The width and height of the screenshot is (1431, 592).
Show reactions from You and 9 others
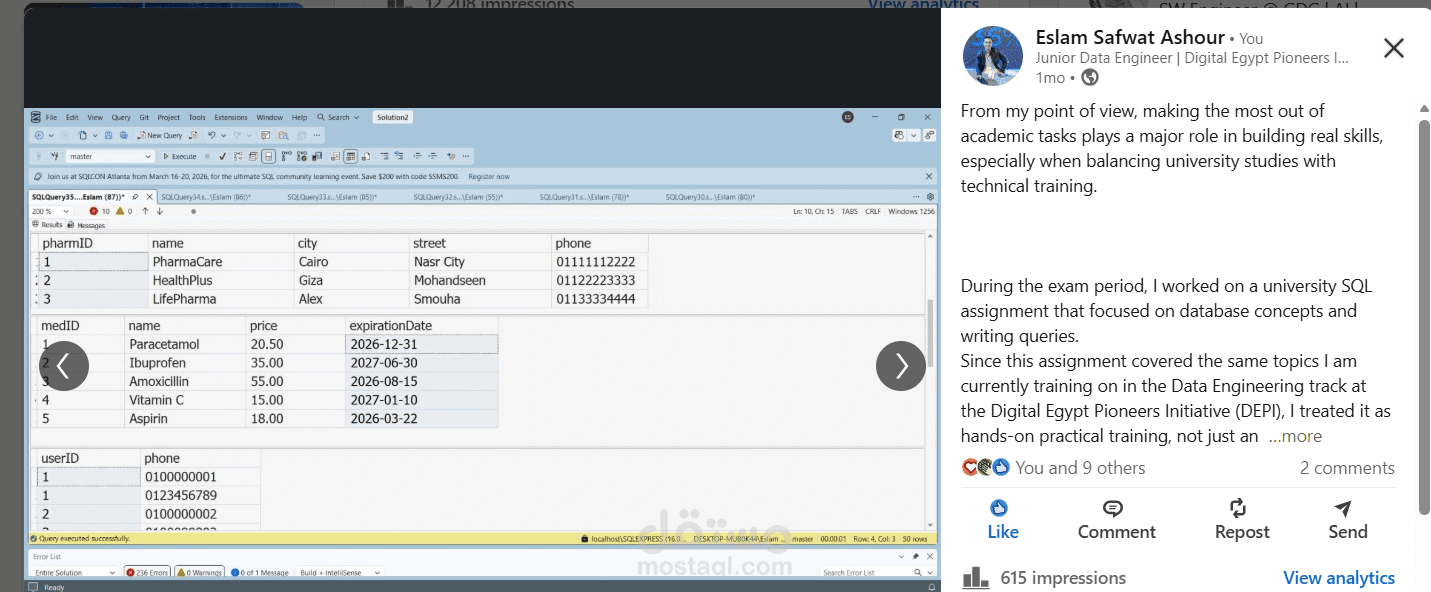[1054, 468]
